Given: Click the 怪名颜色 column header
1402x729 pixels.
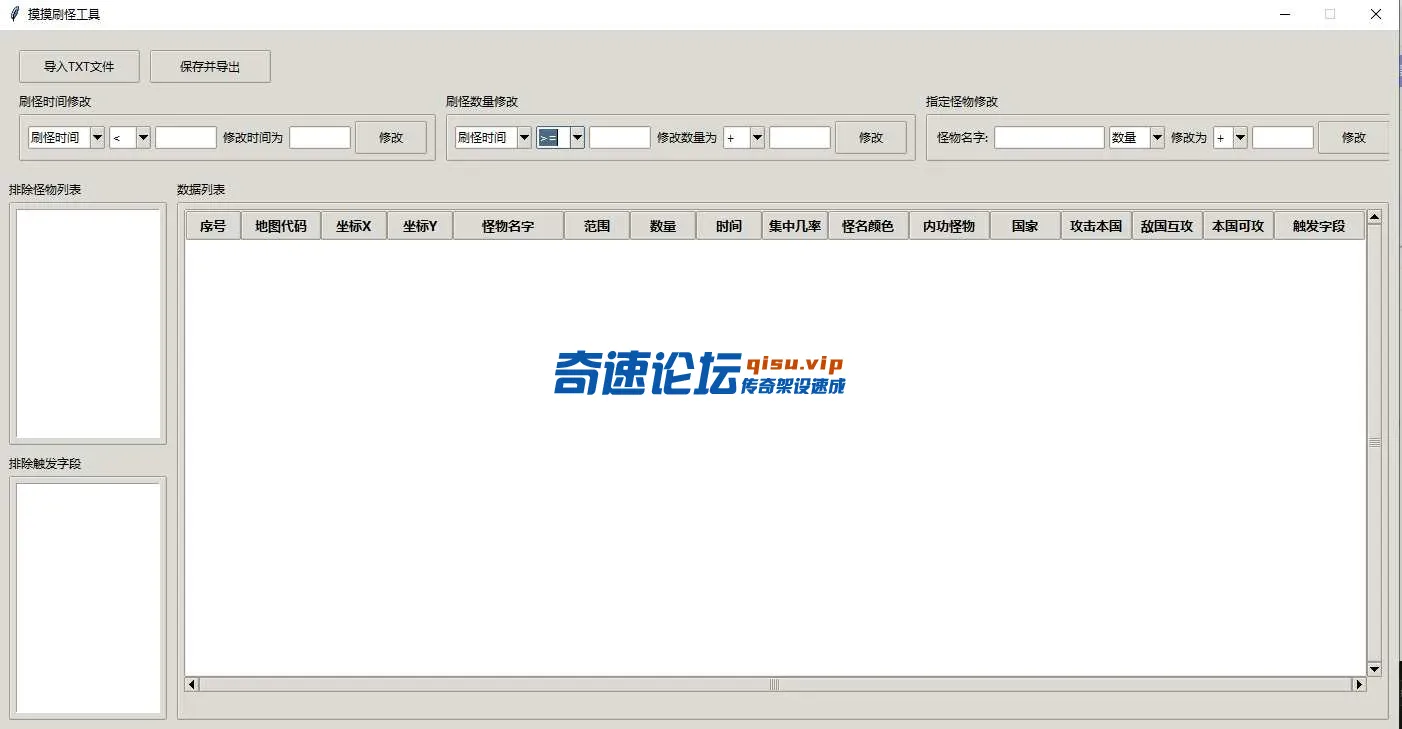Looking at the screenshot, I should [x=868, y=226].
